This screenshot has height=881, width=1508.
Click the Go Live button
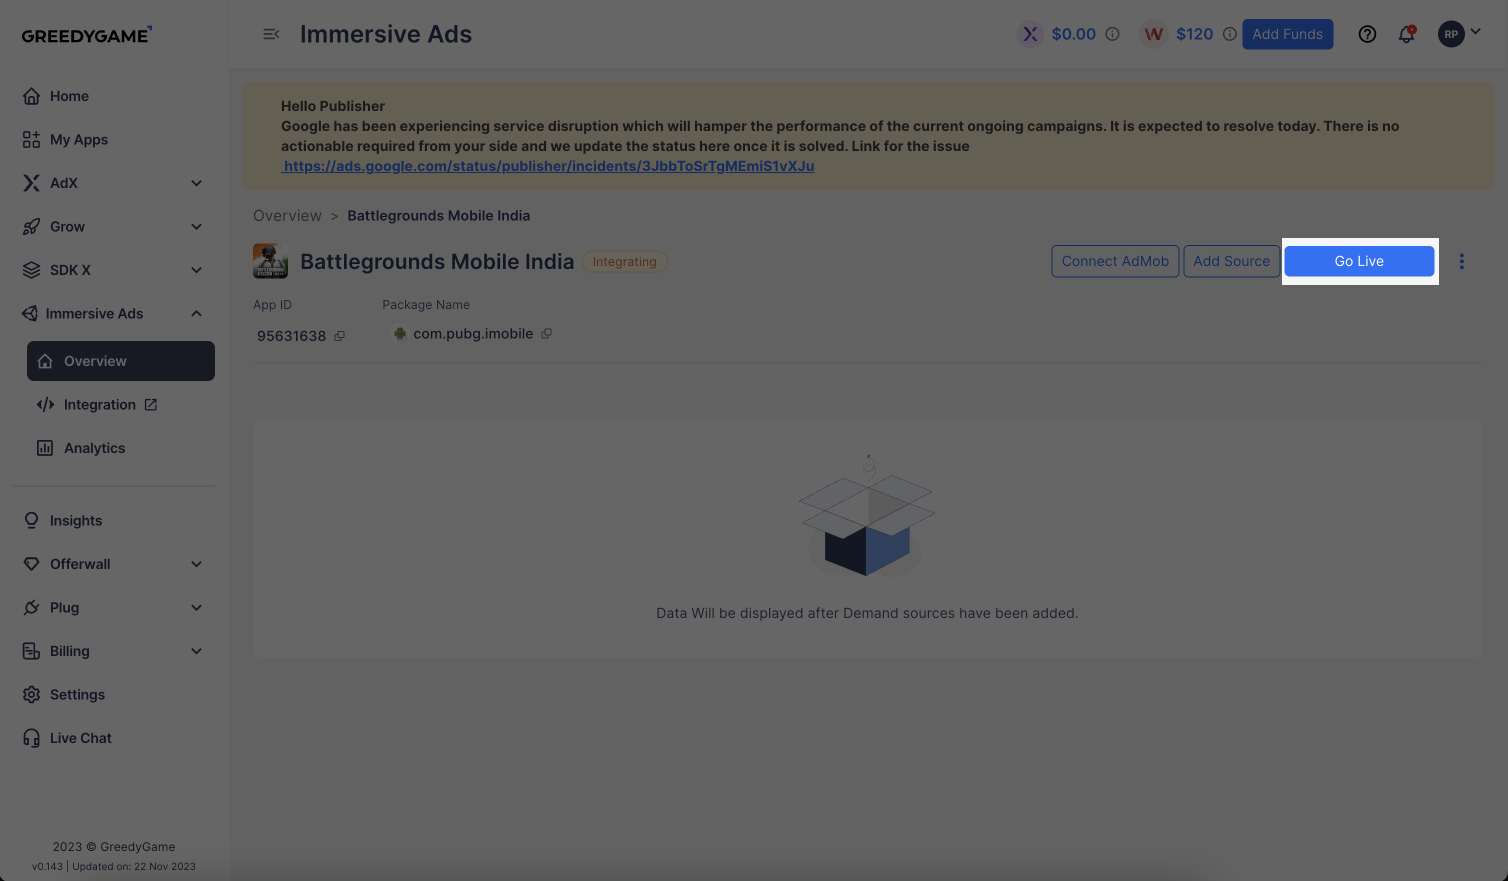[x=1359, y=261]
